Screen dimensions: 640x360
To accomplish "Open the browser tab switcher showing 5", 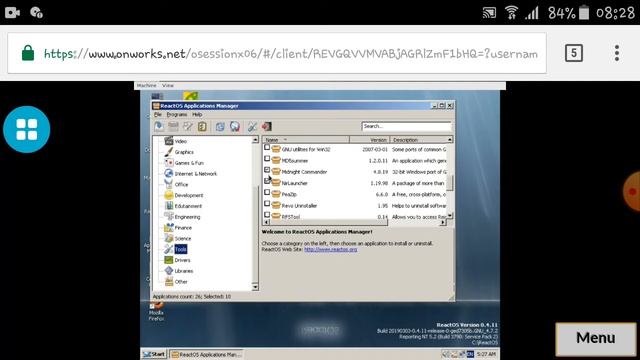I will (x=573, y=53).
